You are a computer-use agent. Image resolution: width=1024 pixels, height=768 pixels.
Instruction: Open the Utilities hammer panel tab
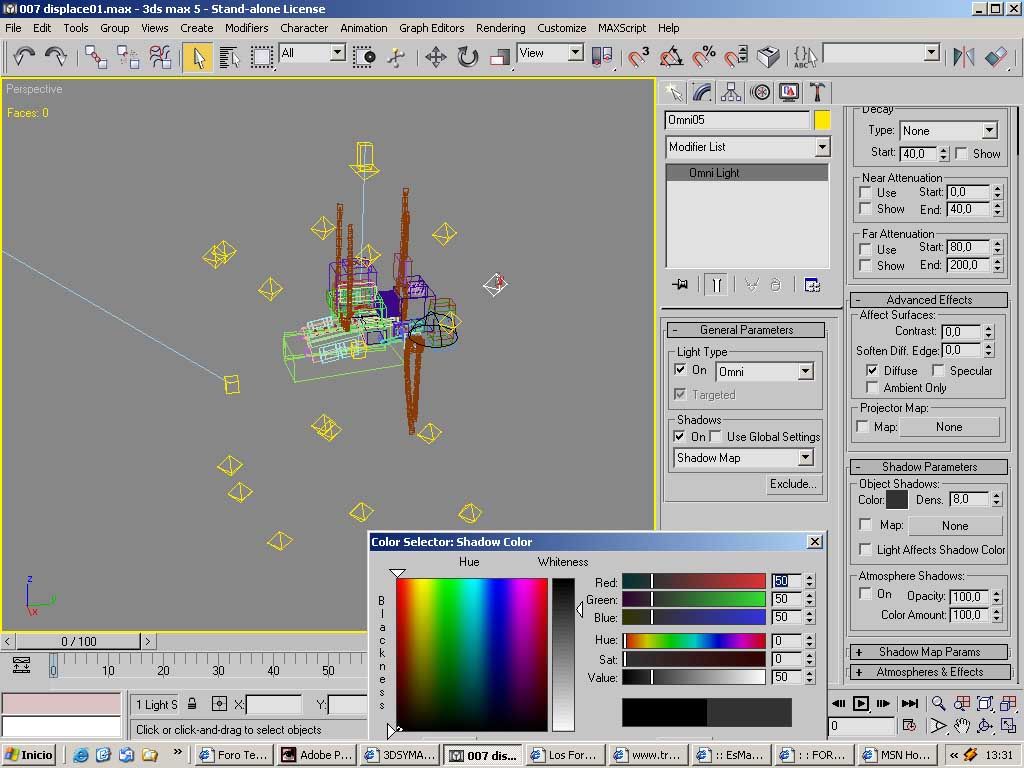coord(818,92)
